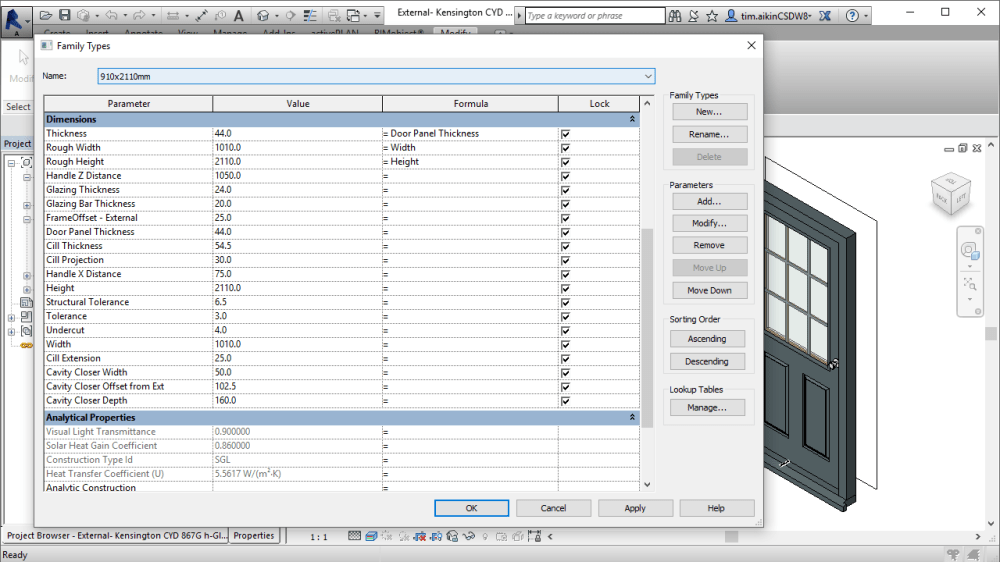Screen dimensions: 1000x562
Task: Switch to the Properties tab at bottom
Action: click(x=254, y=536)
